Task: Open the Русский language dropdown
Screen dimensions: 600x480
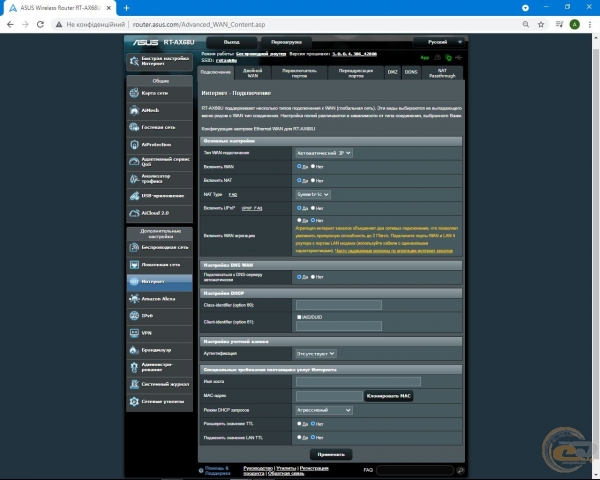Action: (x=439, y=42)
